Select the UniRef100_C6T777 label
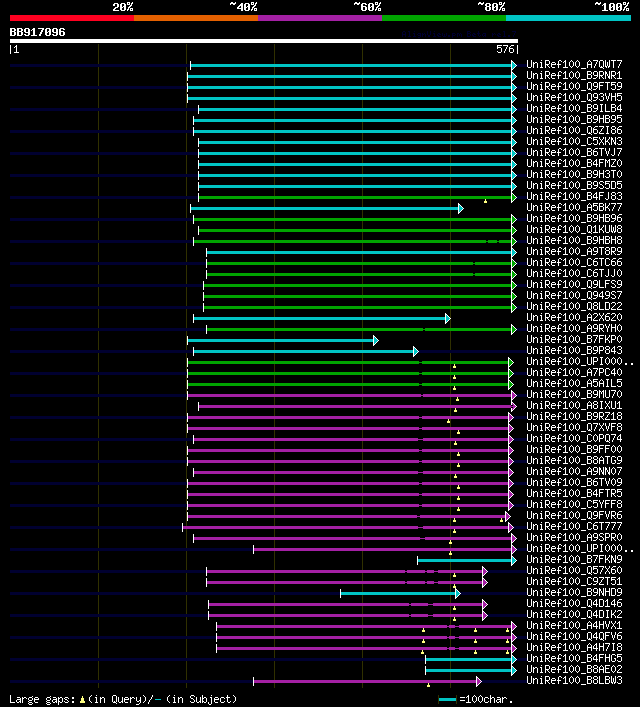 (x=574, y=526)
